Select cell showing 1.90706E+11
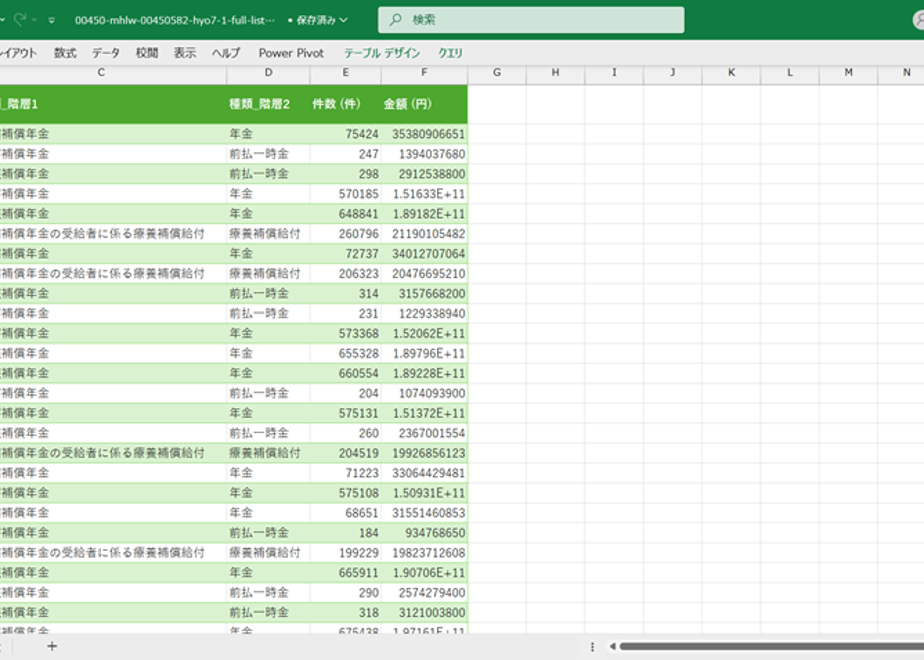 424,573
